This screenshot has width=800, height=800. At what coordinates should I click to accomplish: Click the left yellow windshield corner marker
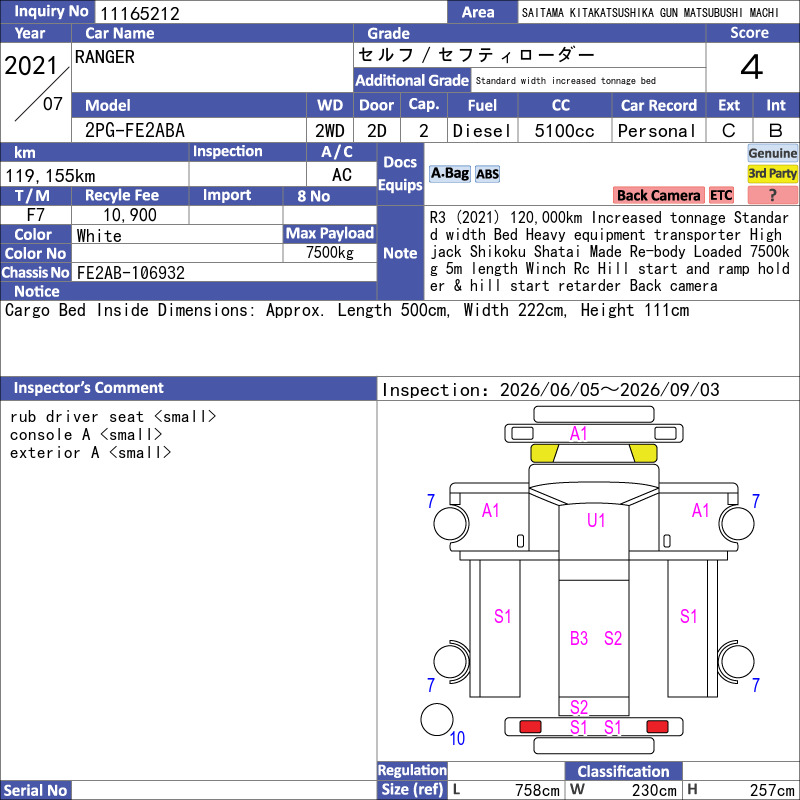[x=544, y=453]
